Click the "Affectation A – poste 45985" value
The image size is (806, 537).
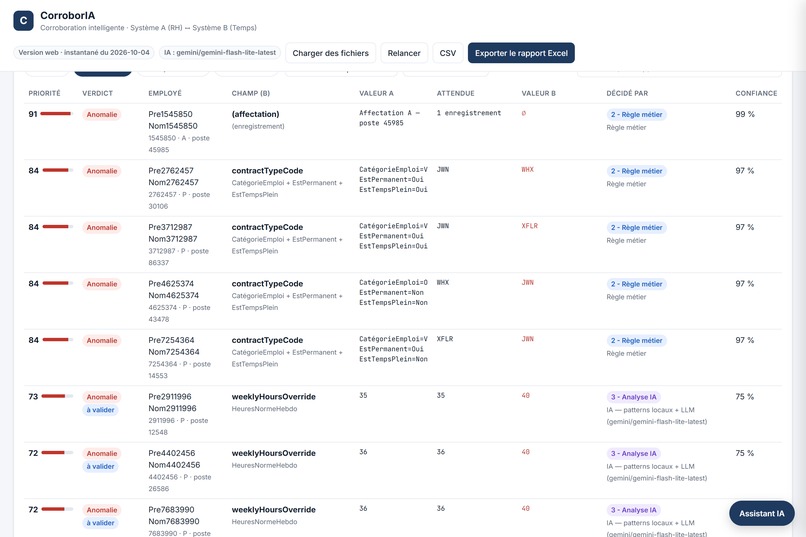pos(389,118)
